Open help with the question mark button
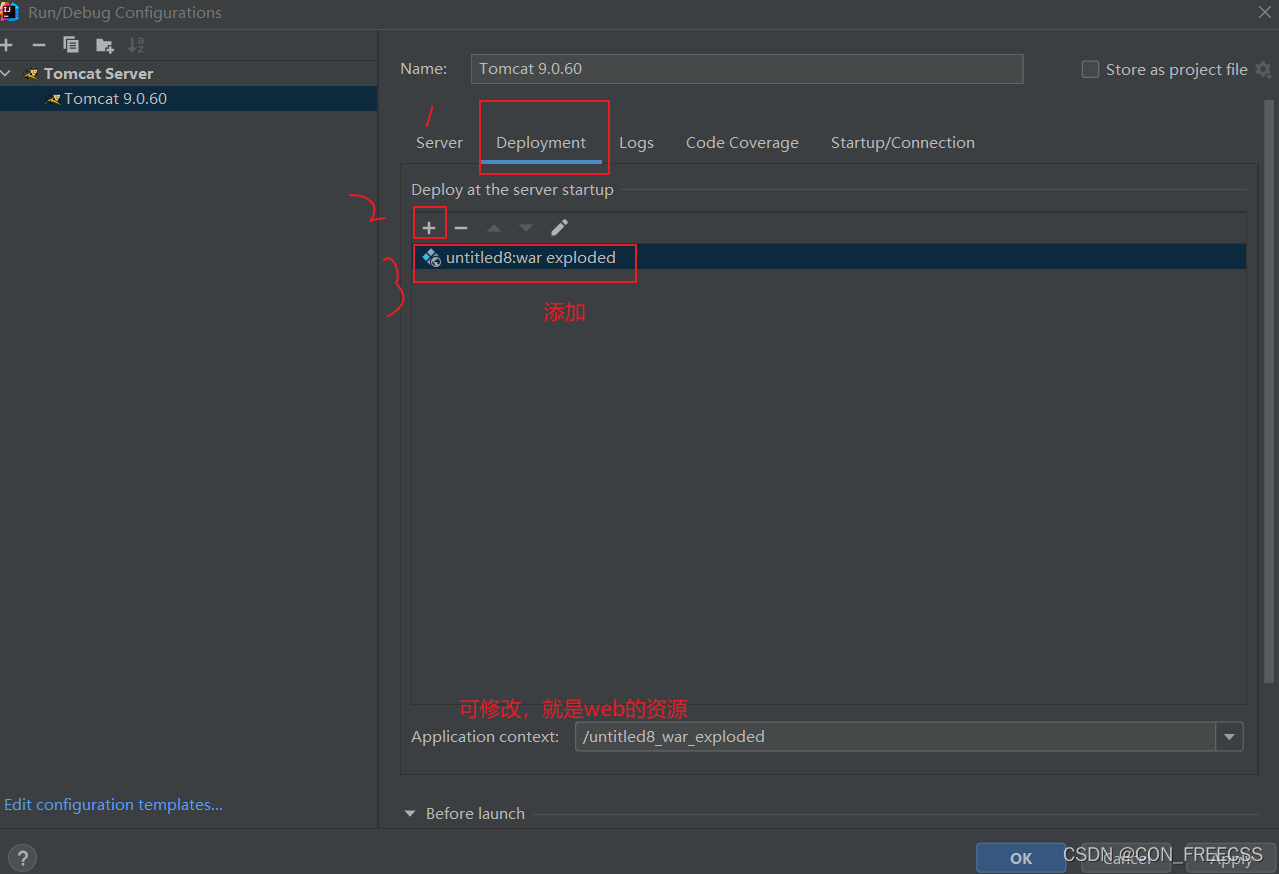 (21, 857)
